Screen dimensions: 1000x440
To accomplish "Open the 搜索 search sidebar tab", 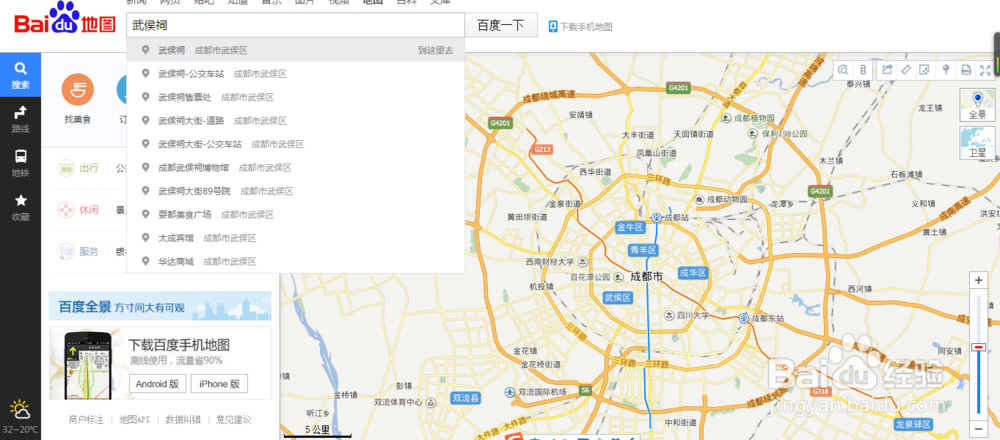I will [20, 75].
